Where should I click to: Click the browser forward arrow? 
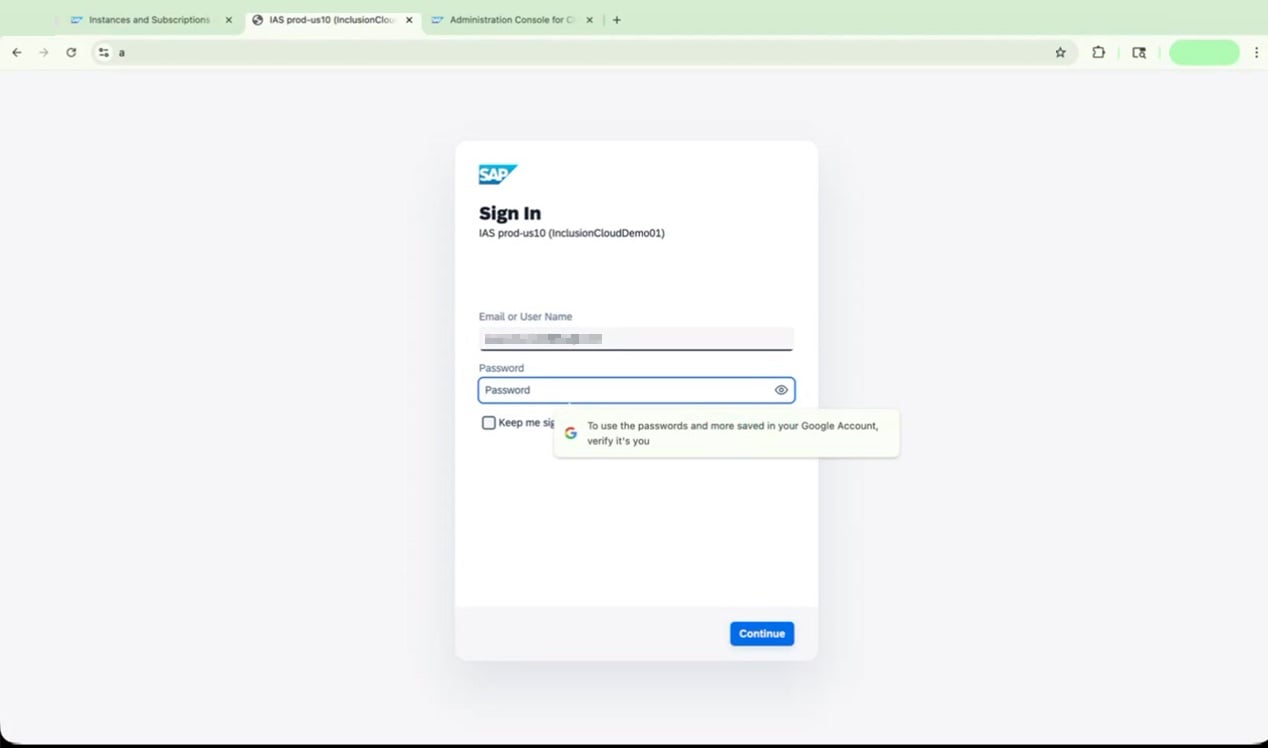pos(44,52)
